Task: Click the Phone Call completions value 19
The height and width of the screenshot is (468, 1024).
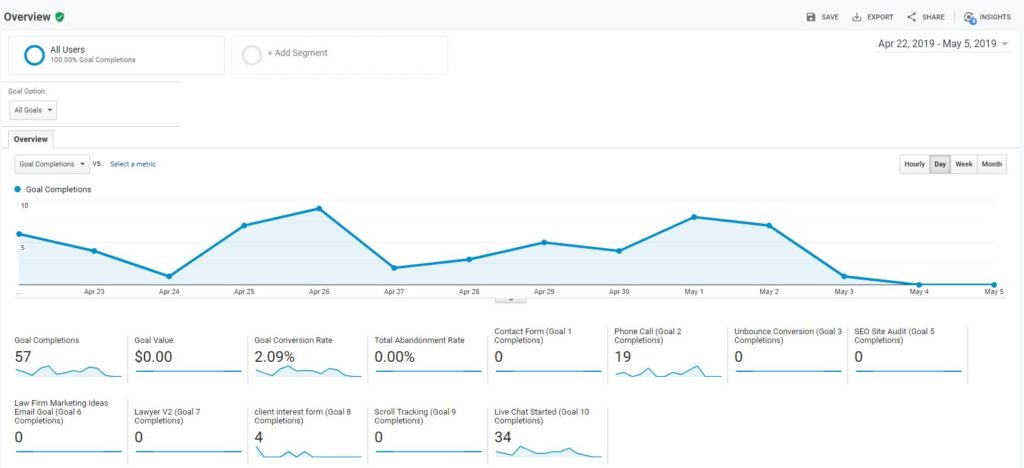Action: [623, 356]
